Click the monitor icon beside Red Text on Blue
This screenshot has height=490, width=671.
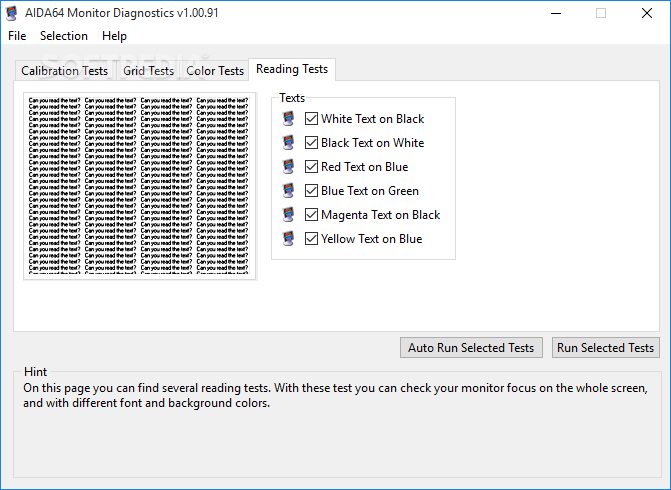pyautogui.click(x=289, y=166)
